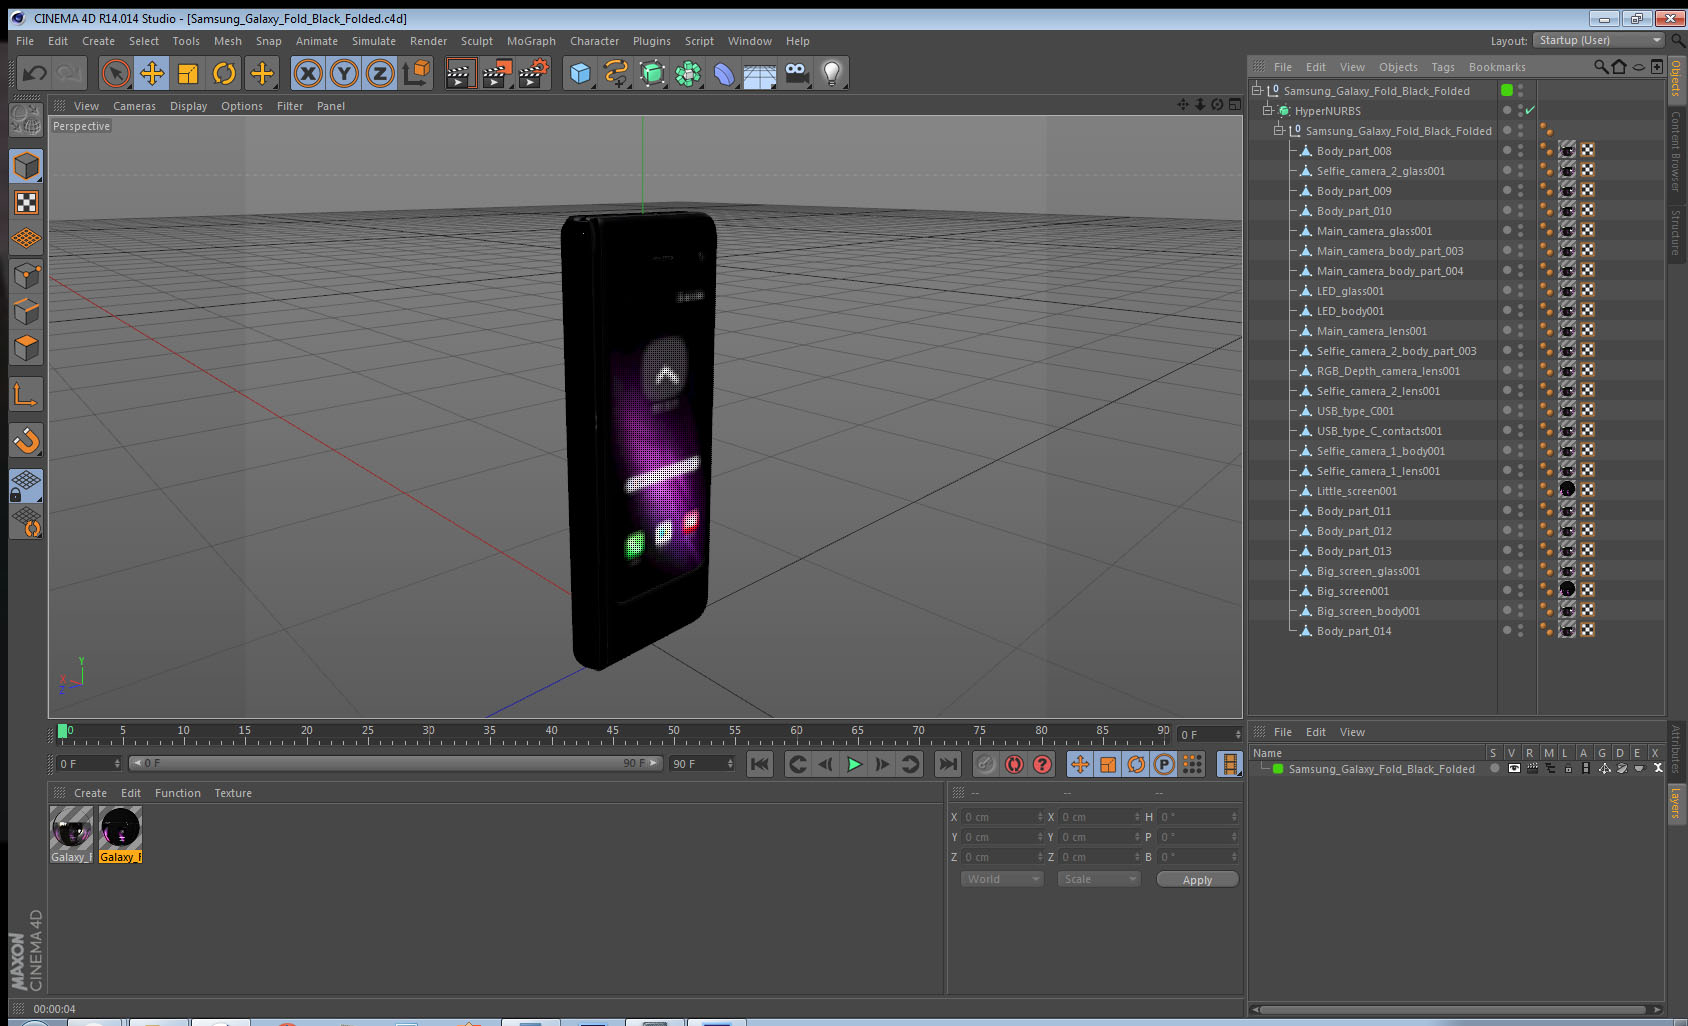Click the record active objects button
Viewport: 1688px width, 1026px height.
986,765
